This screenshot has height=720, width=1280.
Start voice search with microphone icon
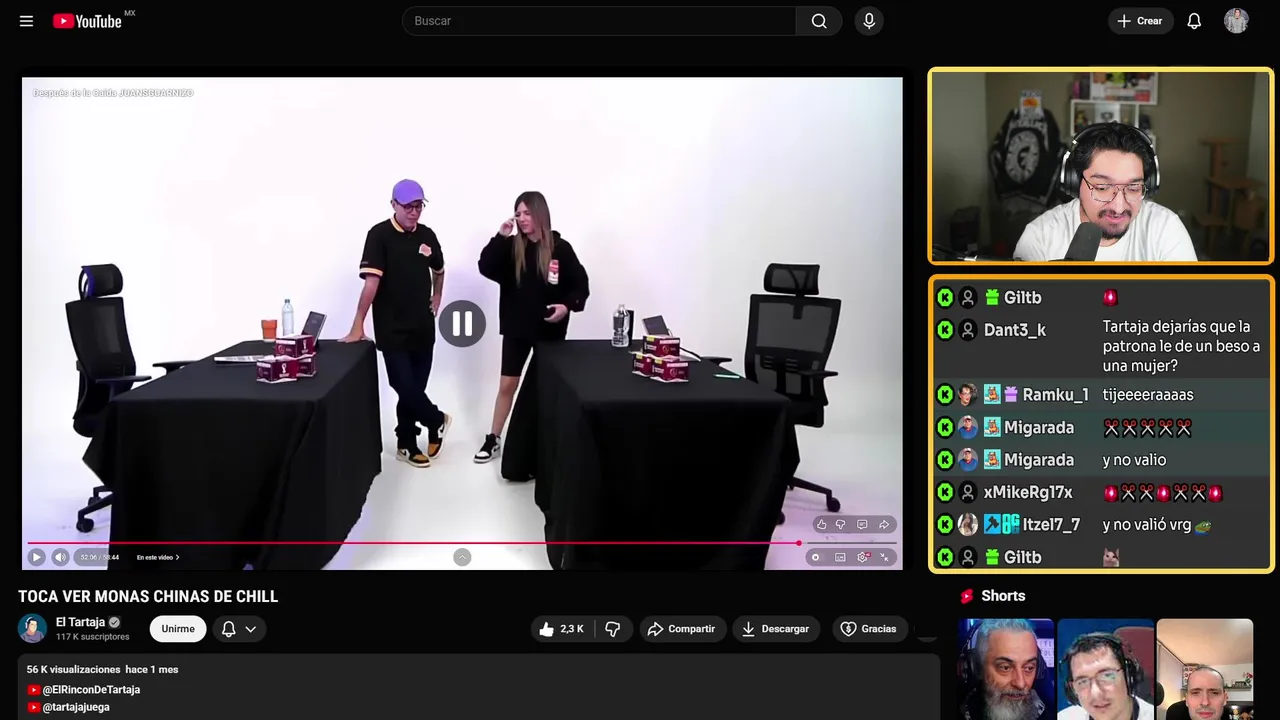[x=868, y=21]
